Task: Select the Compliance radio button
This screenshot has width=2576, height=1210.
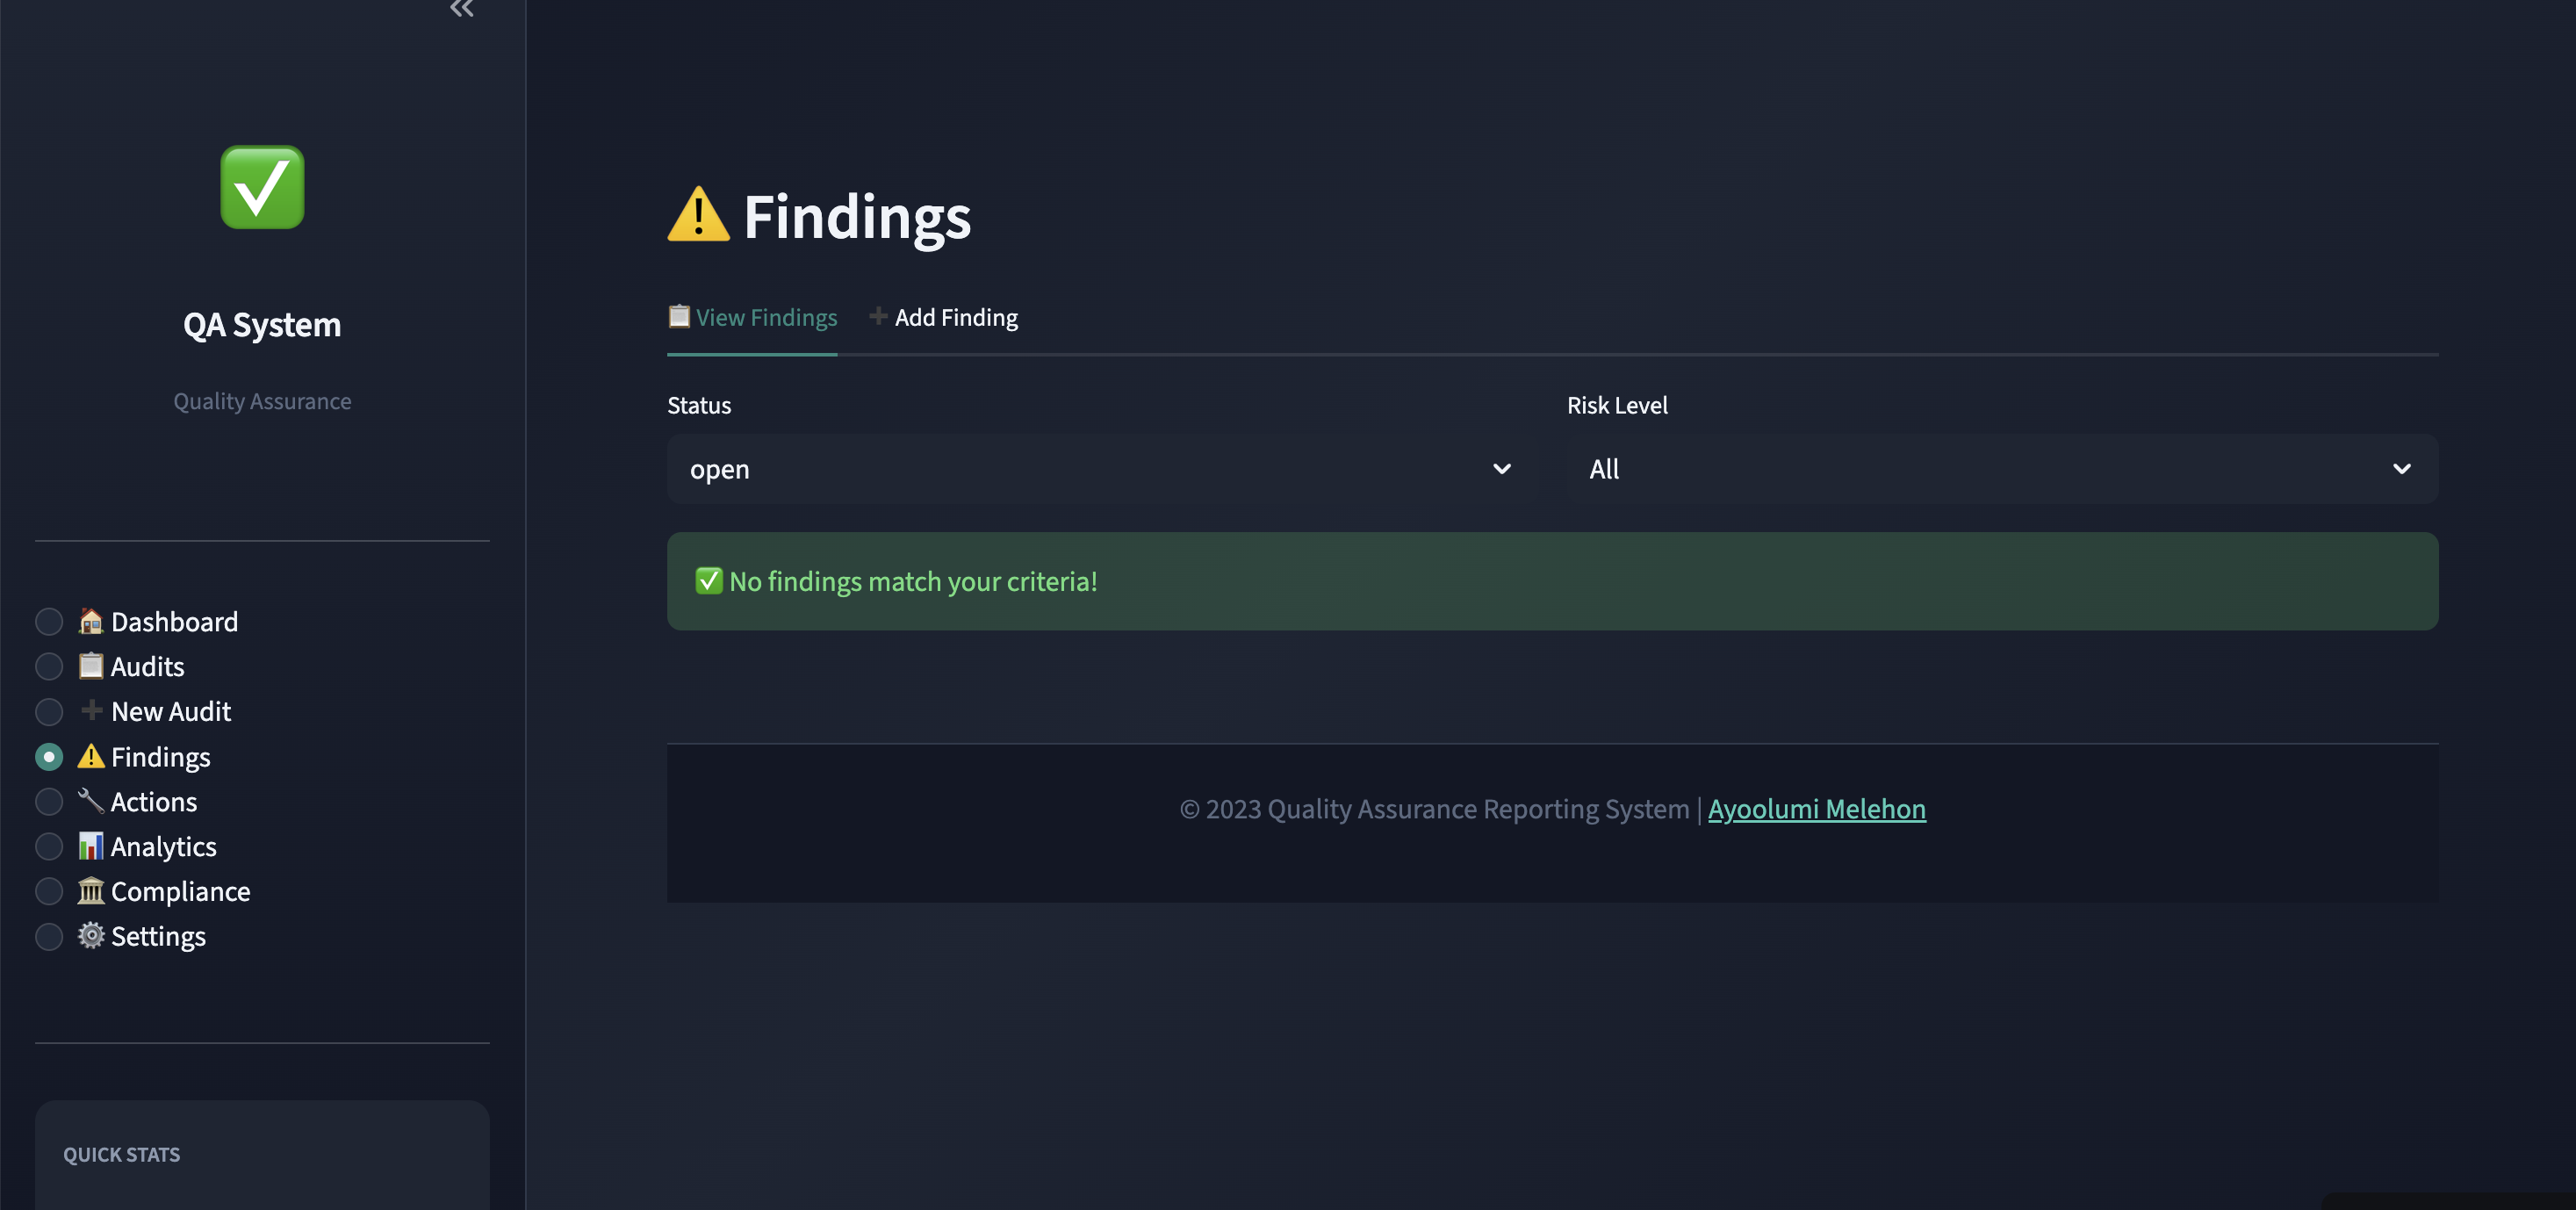Action: [x=49, y=891]
